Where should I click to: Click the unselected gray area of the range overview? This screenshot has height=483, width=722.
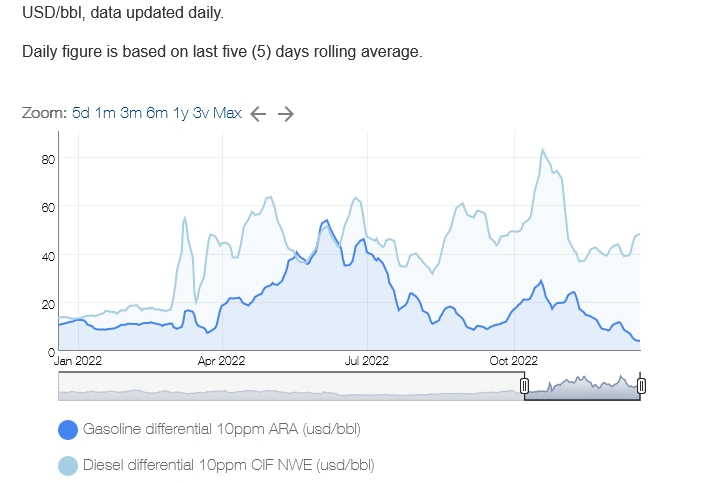coord(291,386)
